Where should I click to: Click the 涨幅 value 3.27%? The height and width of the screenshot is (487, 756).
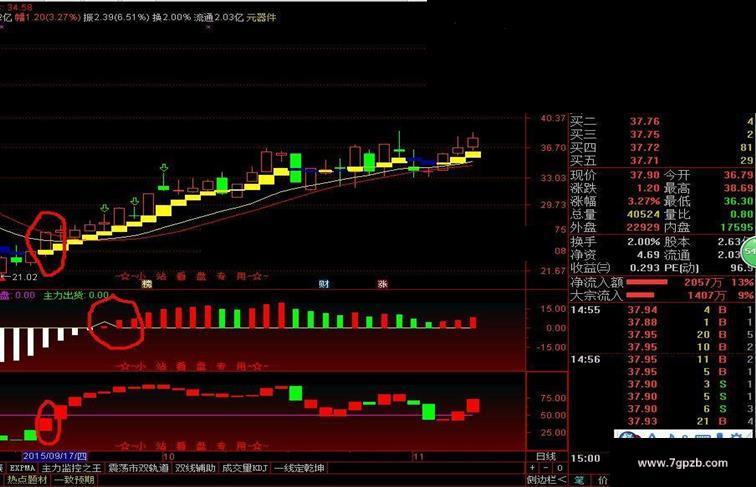(x=645, y=201)
